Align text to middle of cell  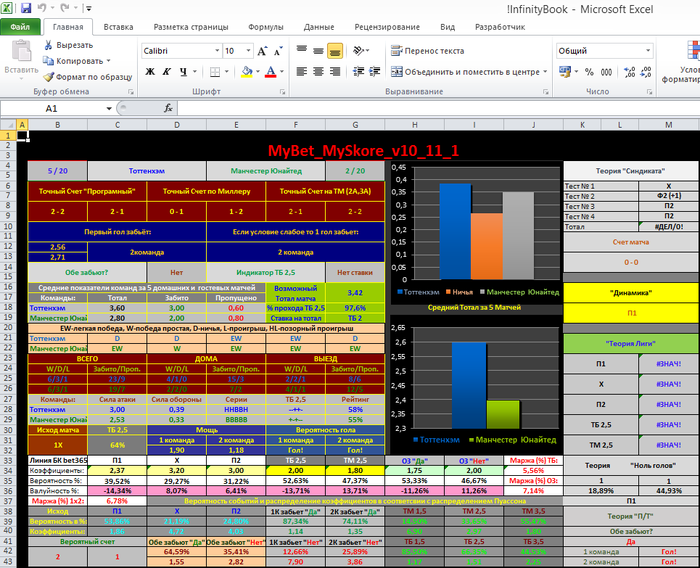coord(318,50)
